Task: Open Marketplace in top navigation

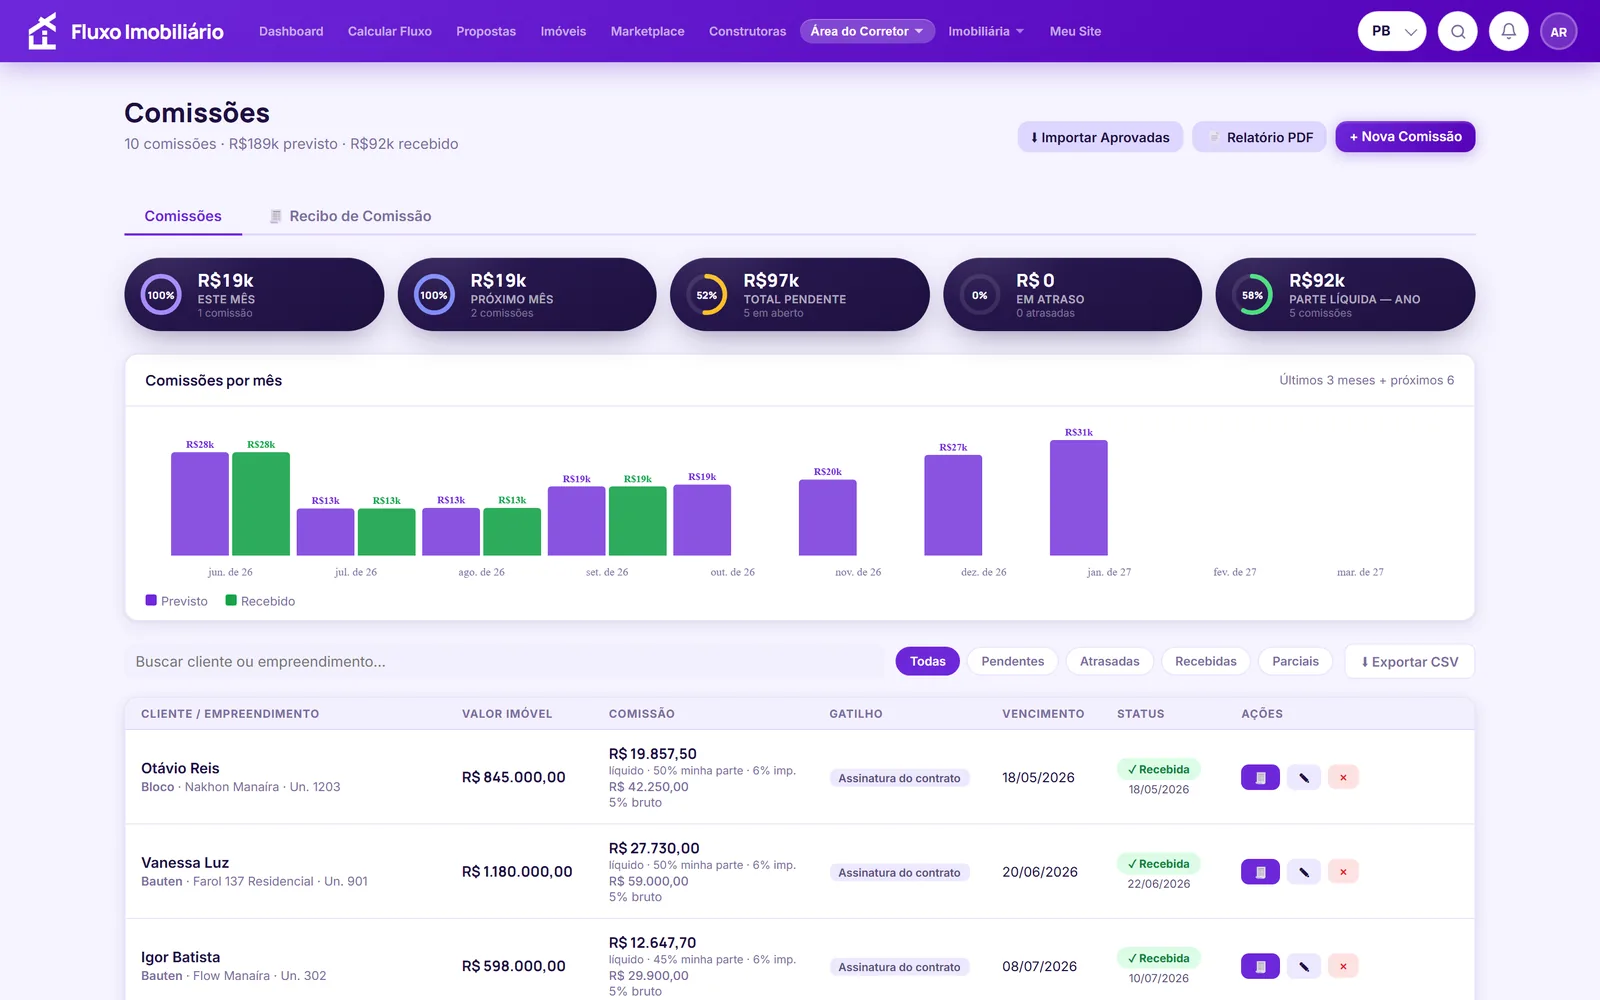Action: point(648,31)
